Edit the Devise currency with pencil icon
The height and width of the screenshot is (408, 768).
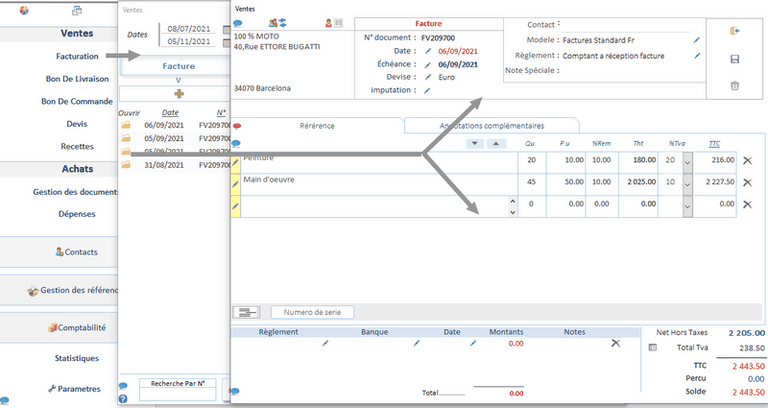[428, 77]
